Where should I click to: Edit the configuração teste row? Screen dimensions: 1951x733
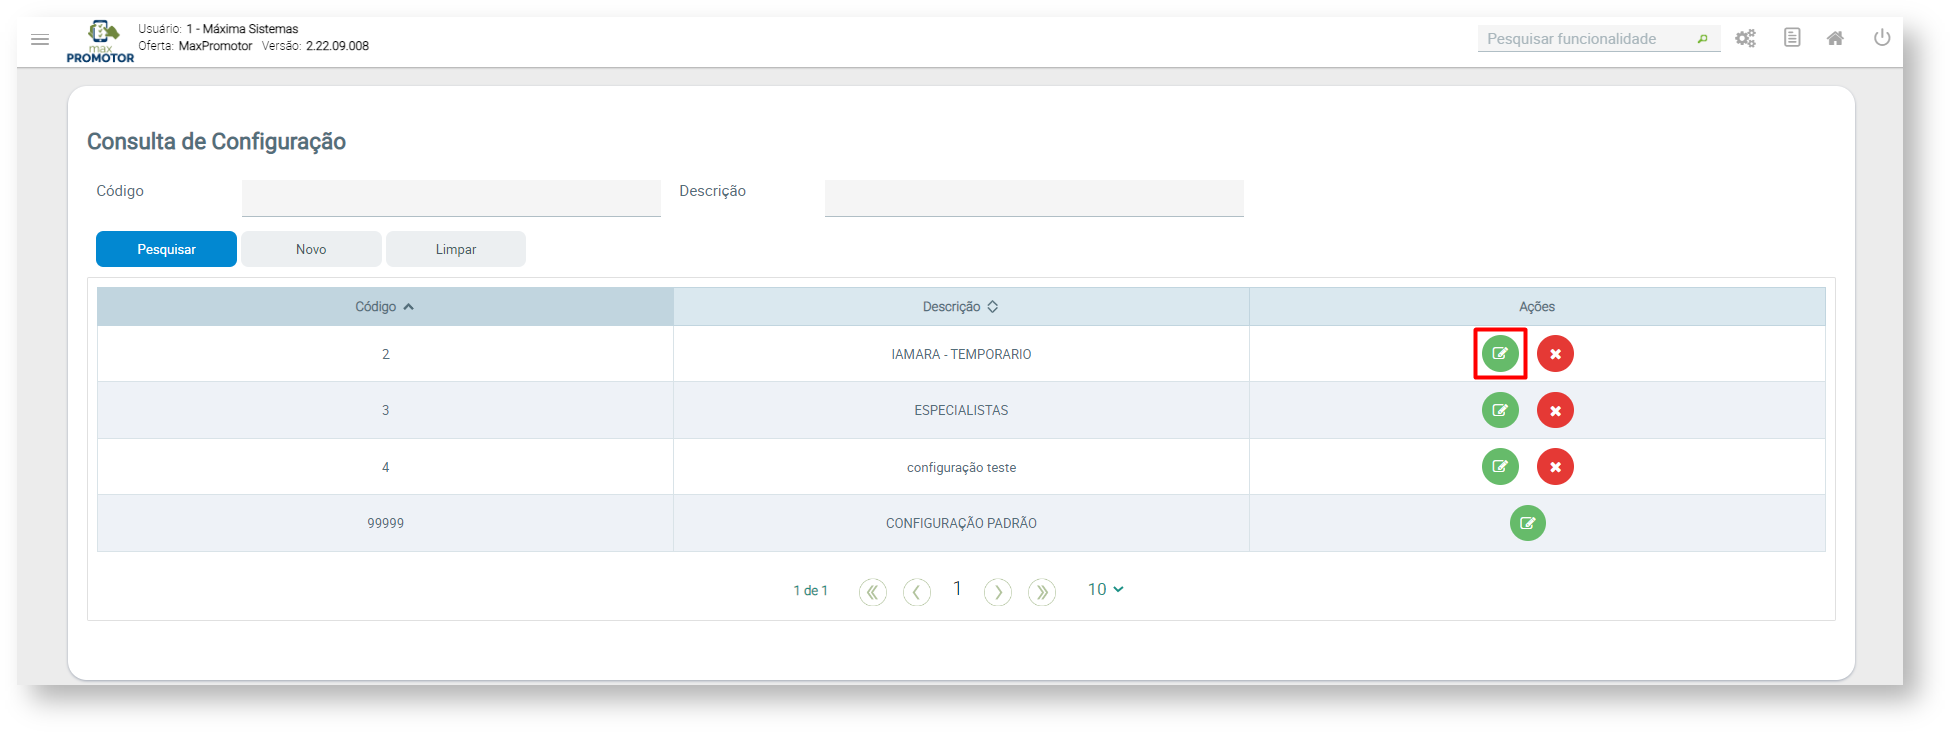(x=1500, y=466)
